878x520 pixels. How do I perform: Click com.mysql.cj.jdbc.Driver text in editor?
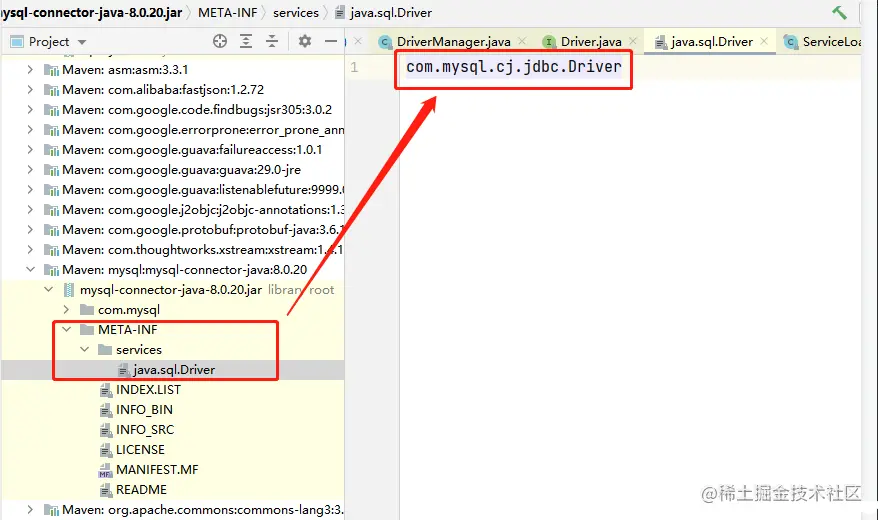(x=513, y=67)
